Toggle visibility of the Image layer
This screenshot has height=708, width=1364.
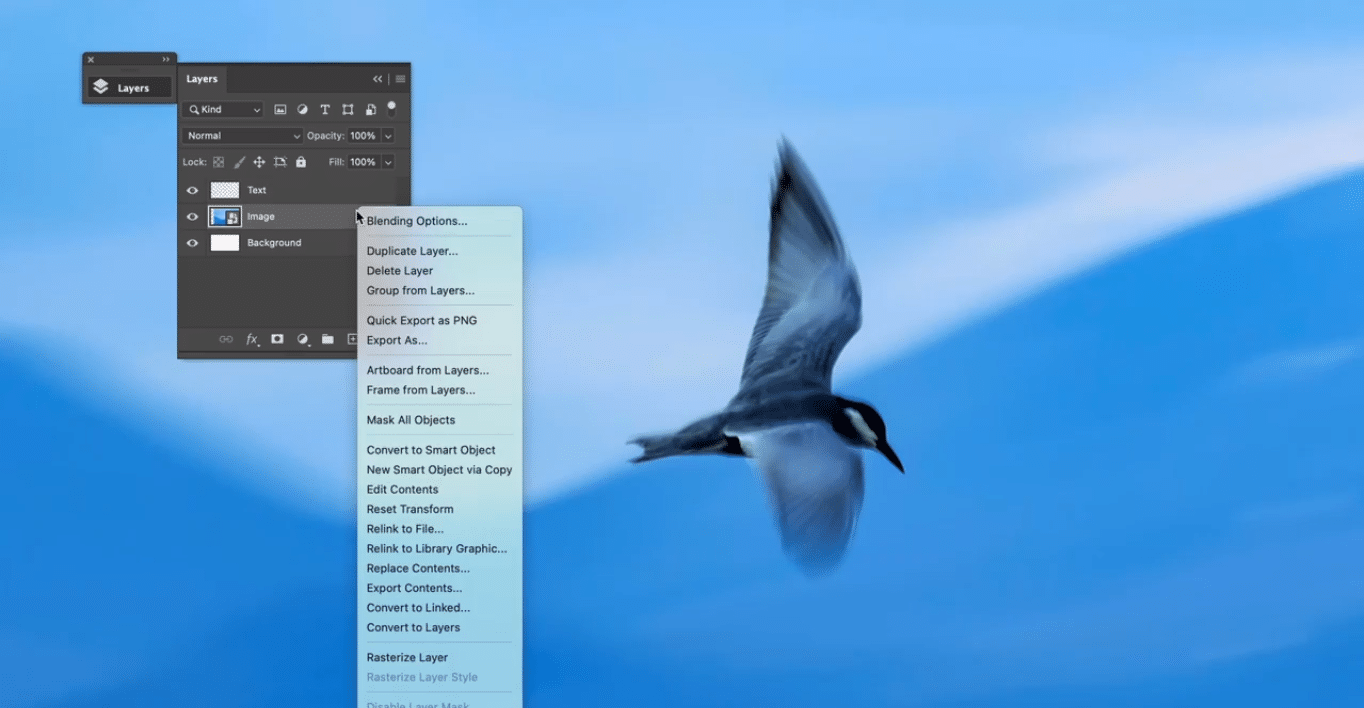(192, 217)
